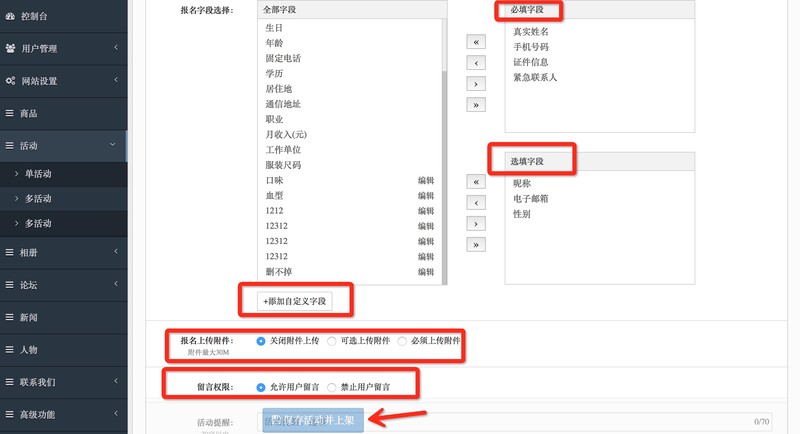Click the list icon beside 新闻
Image resolution: width=800 pixels, height=434 pixels.
(x=10, y=317)
